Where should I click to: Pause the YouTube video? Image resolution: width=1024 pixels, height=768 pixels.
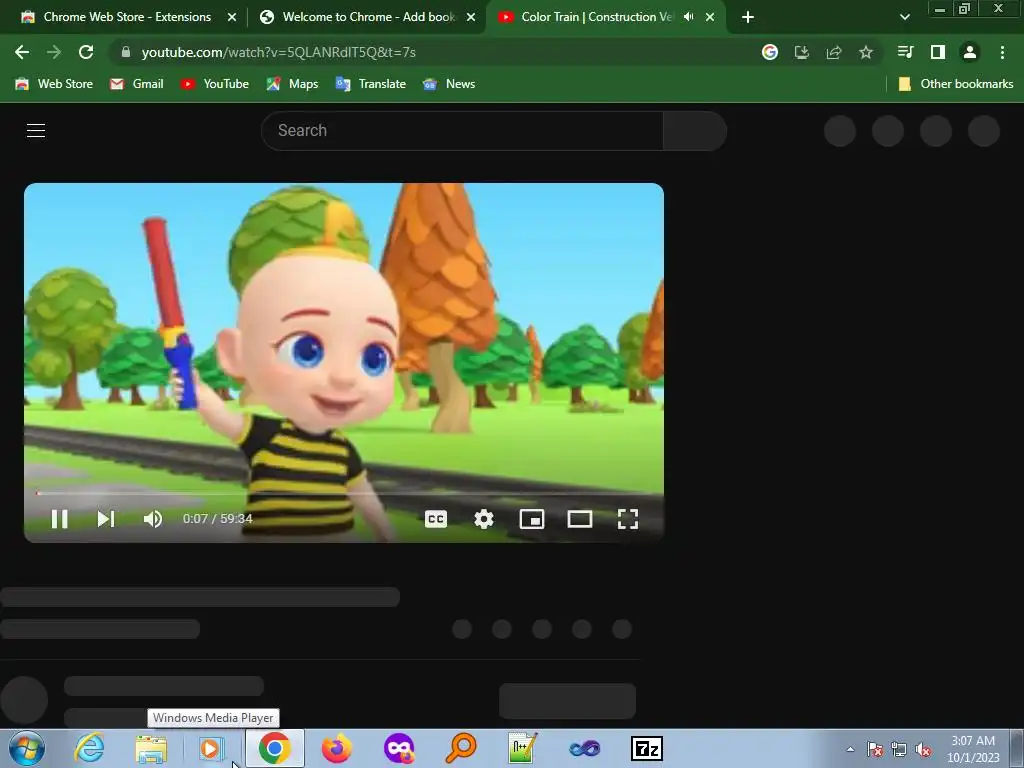(x=59, y=519)
